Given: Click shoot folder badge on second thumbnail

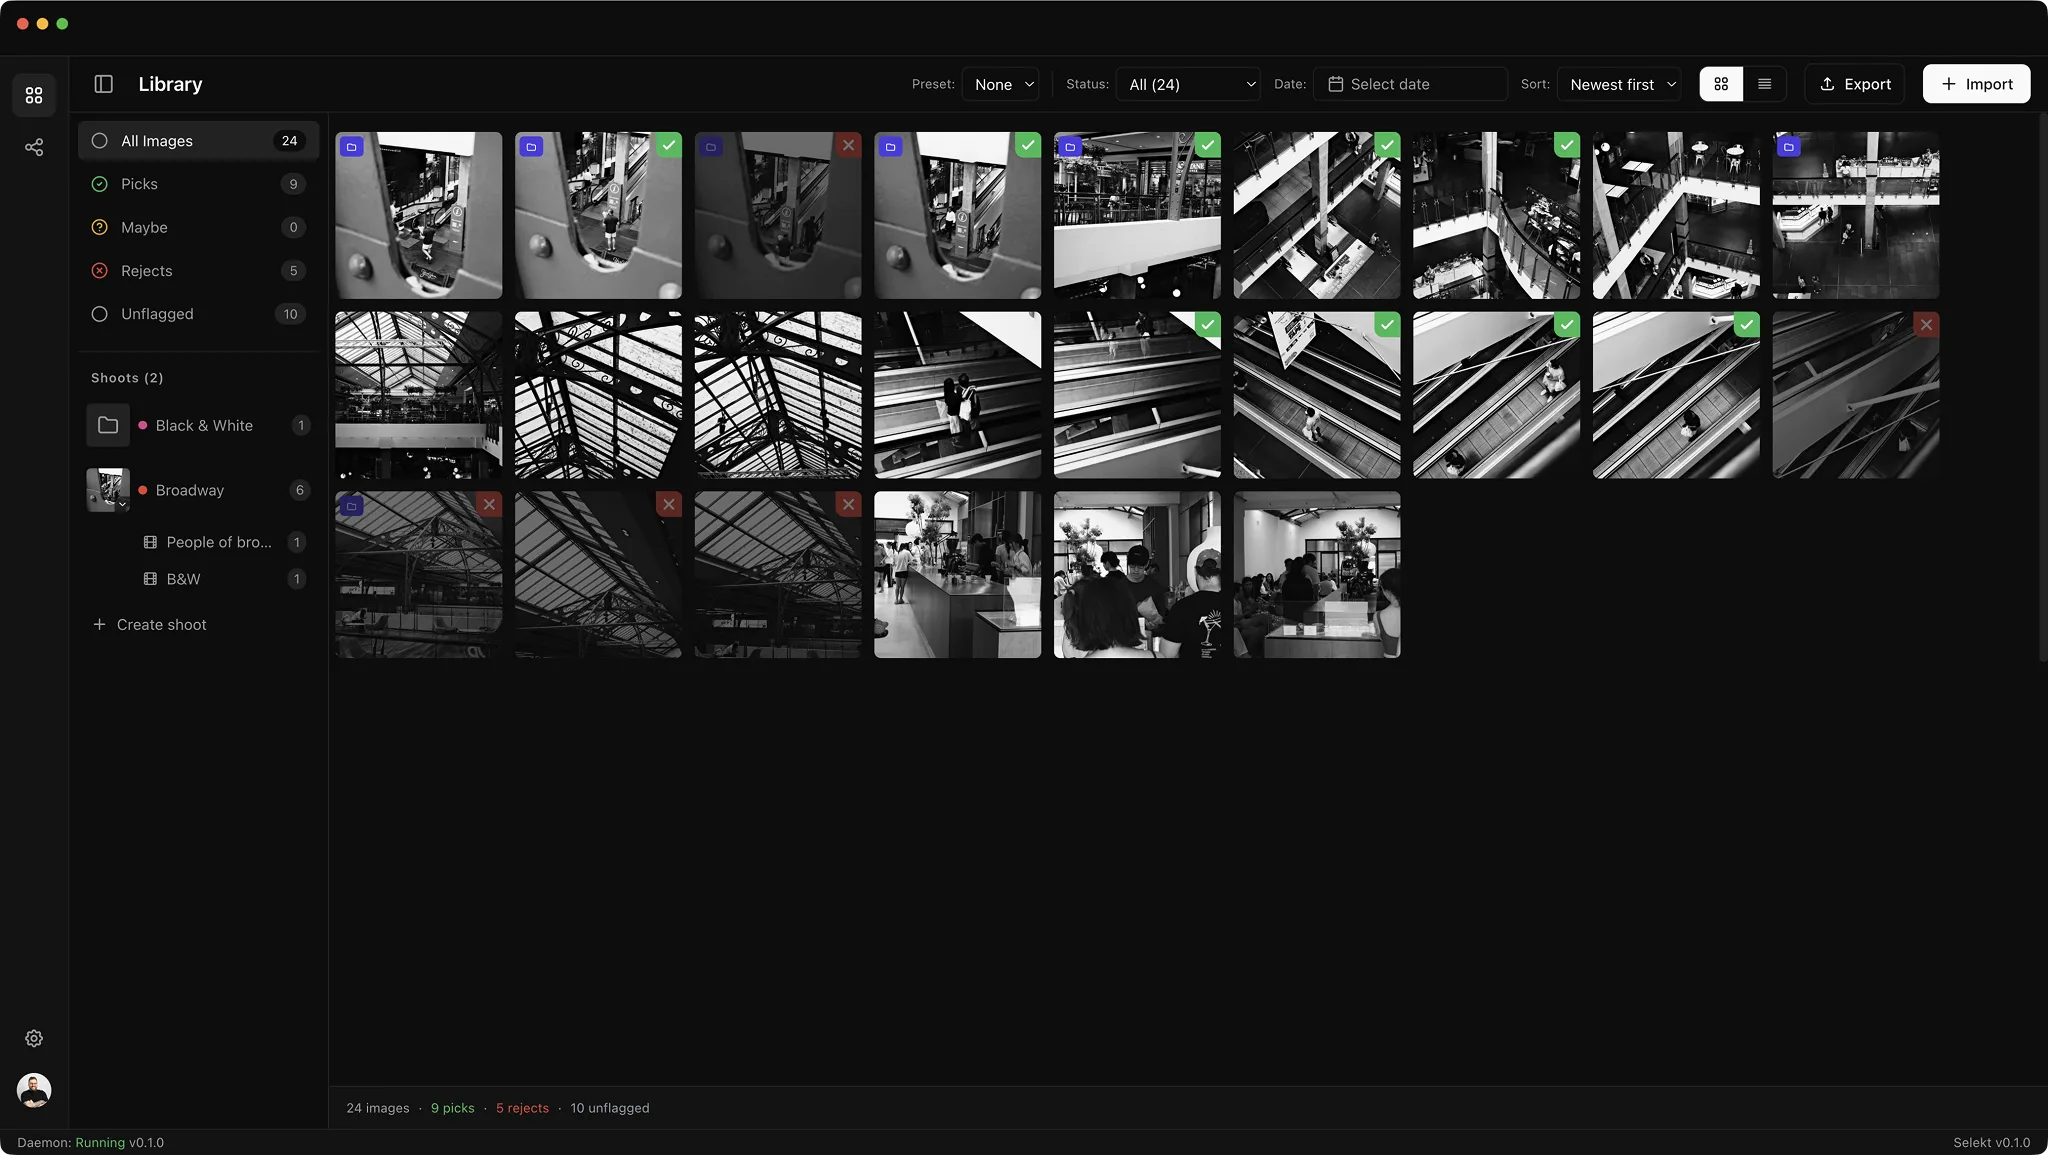Looking at the screenshot, I should (531, 147).
